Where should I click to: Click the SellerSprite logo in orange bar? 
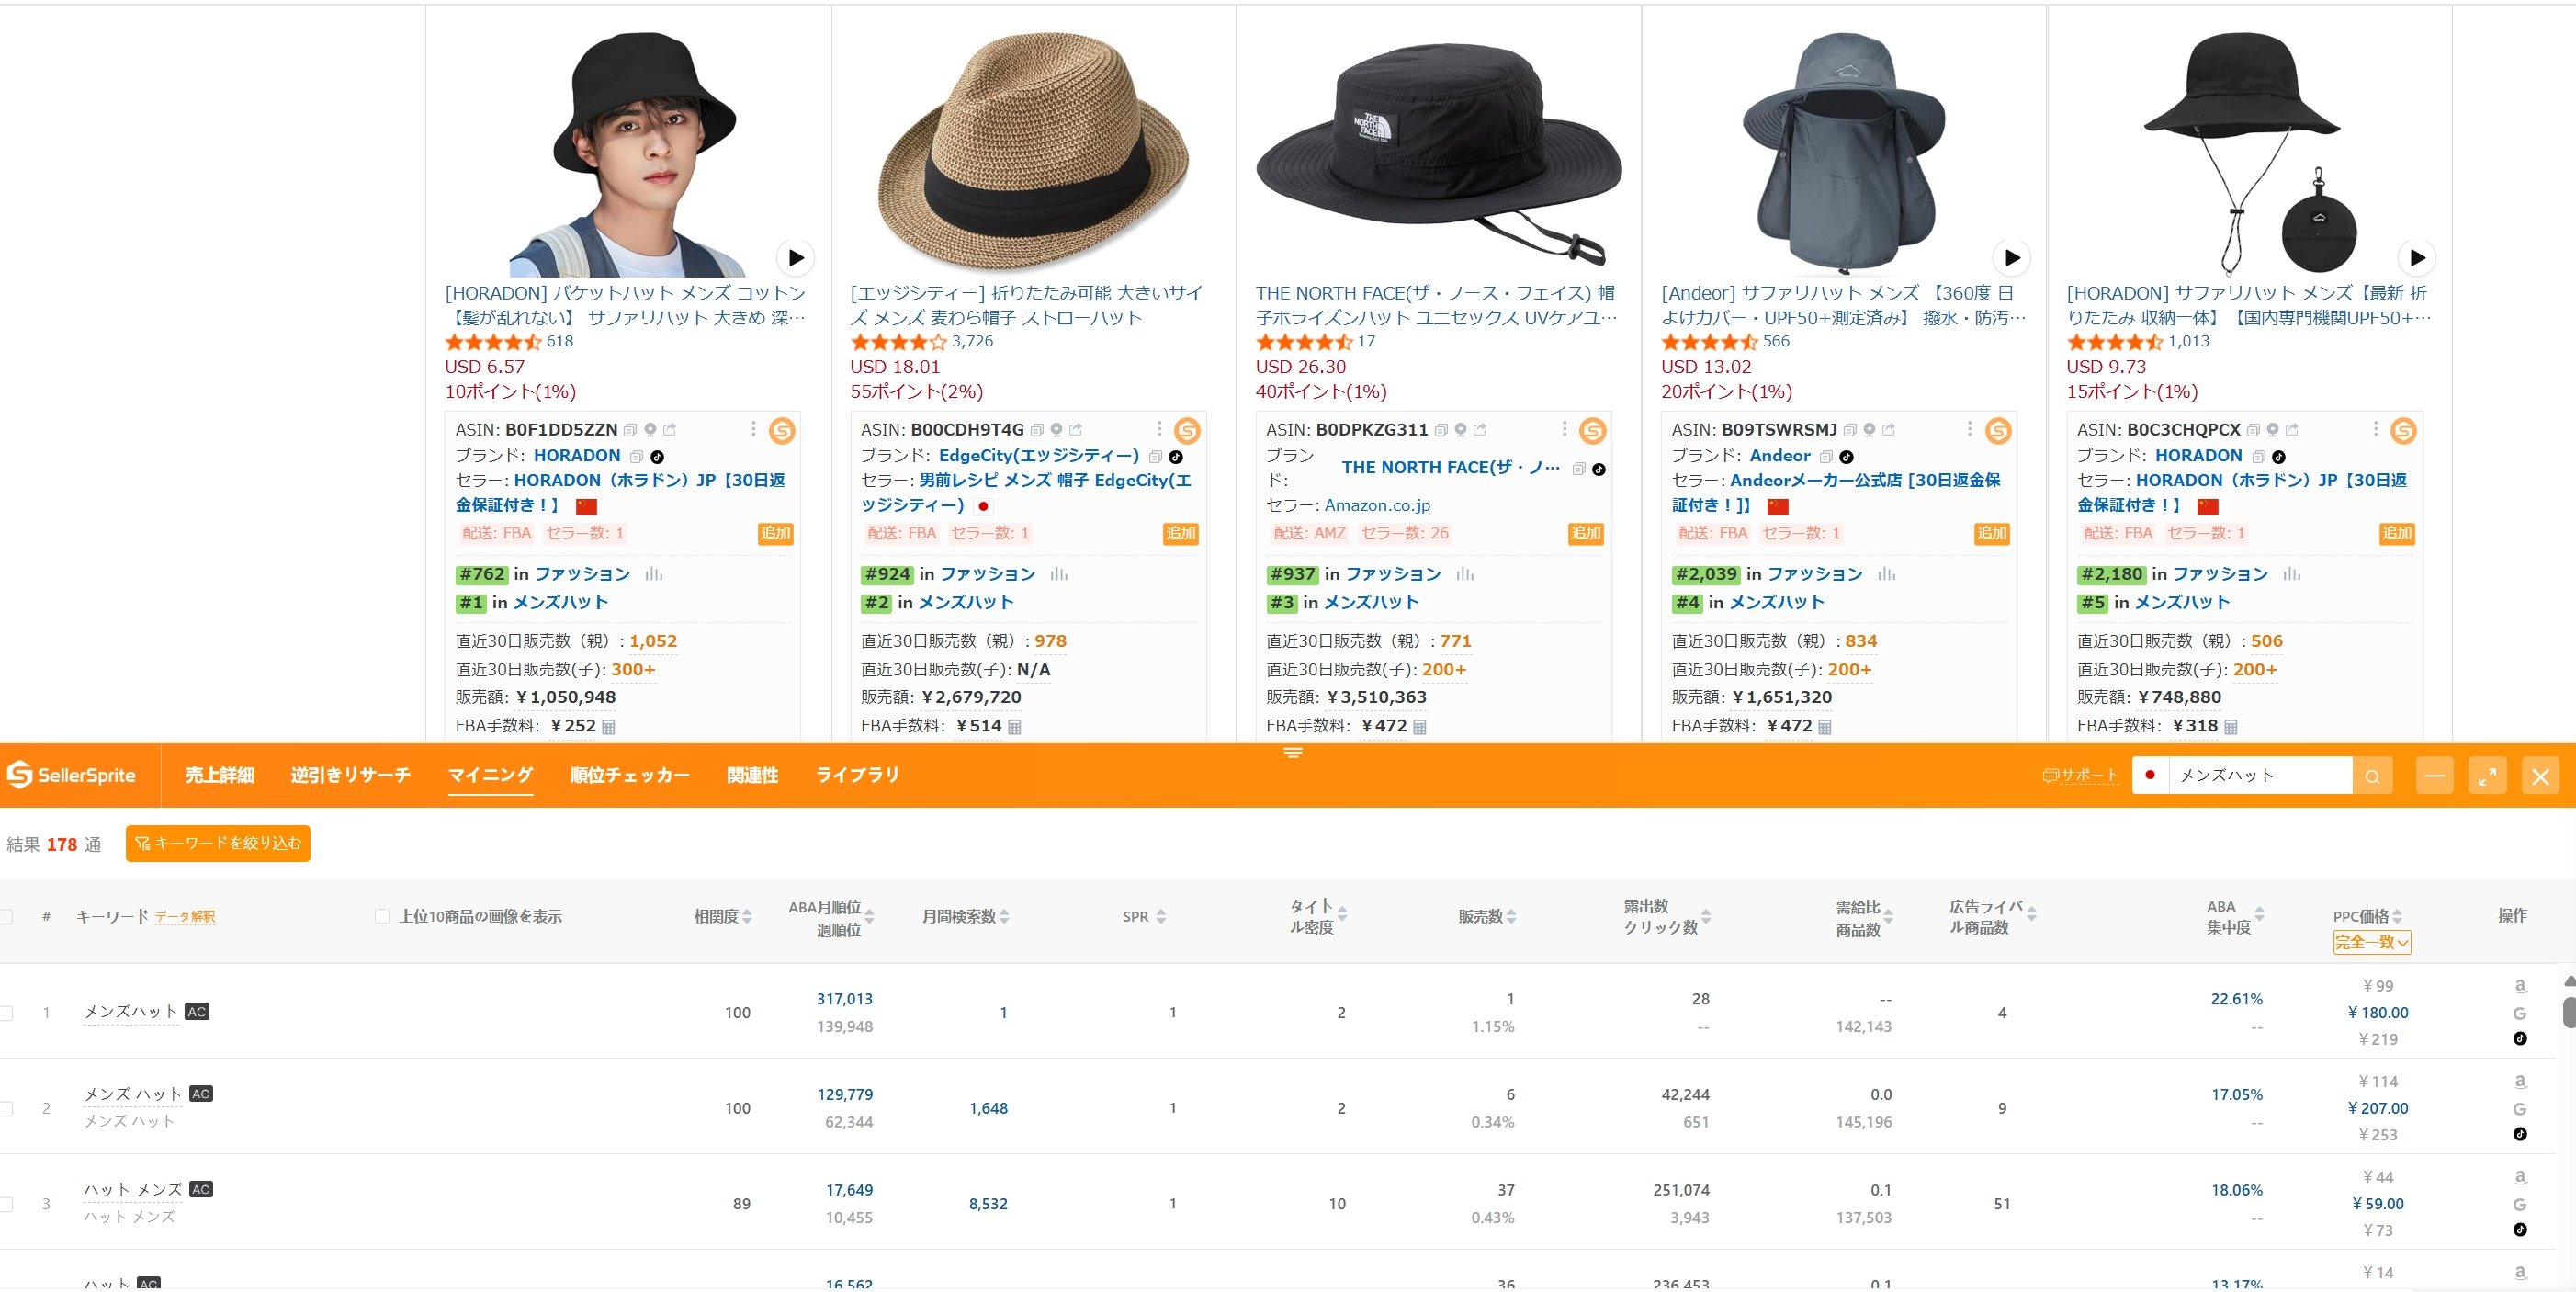tap(71, 775)
